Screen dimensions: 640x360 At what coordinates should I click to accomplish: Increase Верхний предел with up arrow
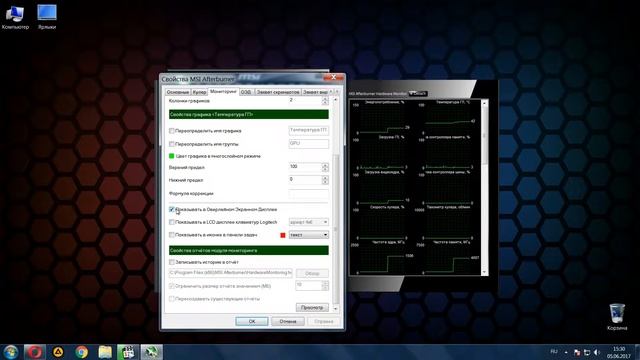[x=325, y=165]
